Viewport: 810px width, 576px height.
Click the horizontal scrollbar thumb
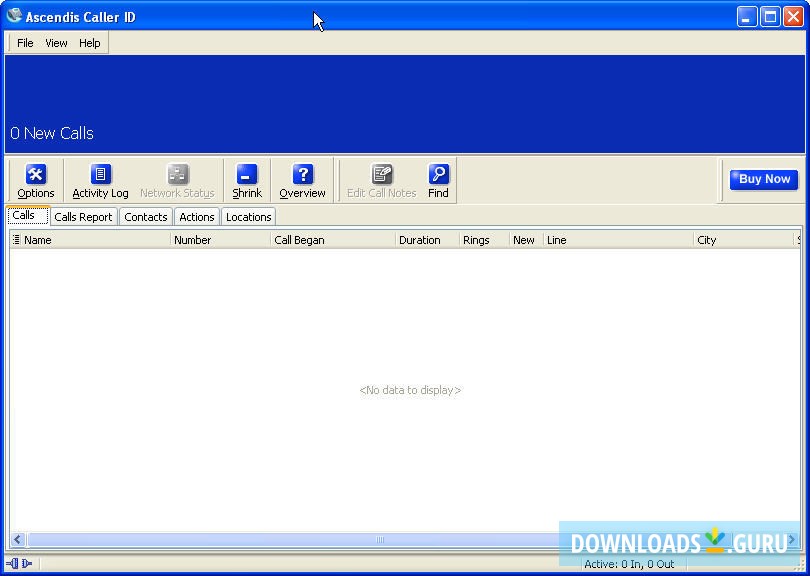380,540
